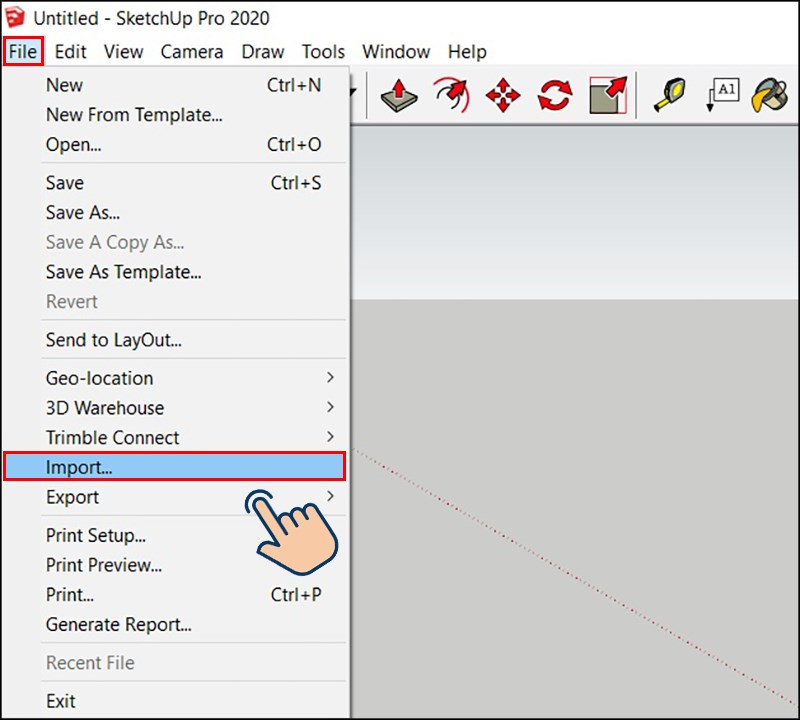Viewport: 800px width, 720px height.
Task: Choose Open... in File menu
Action: tap(175, 144)
